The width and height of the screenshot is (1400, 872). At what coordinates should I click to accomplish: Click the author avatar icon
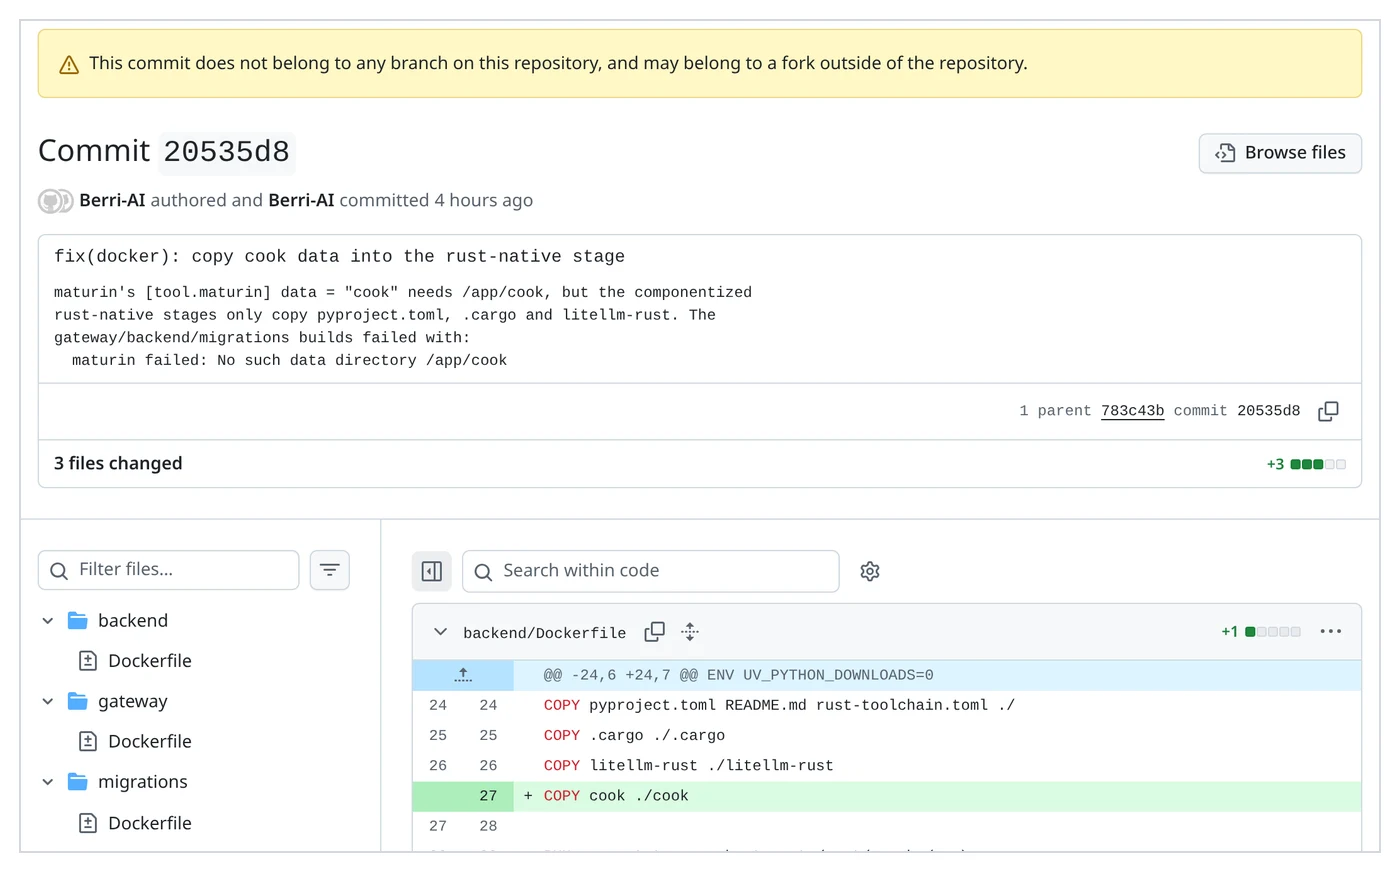55,201
